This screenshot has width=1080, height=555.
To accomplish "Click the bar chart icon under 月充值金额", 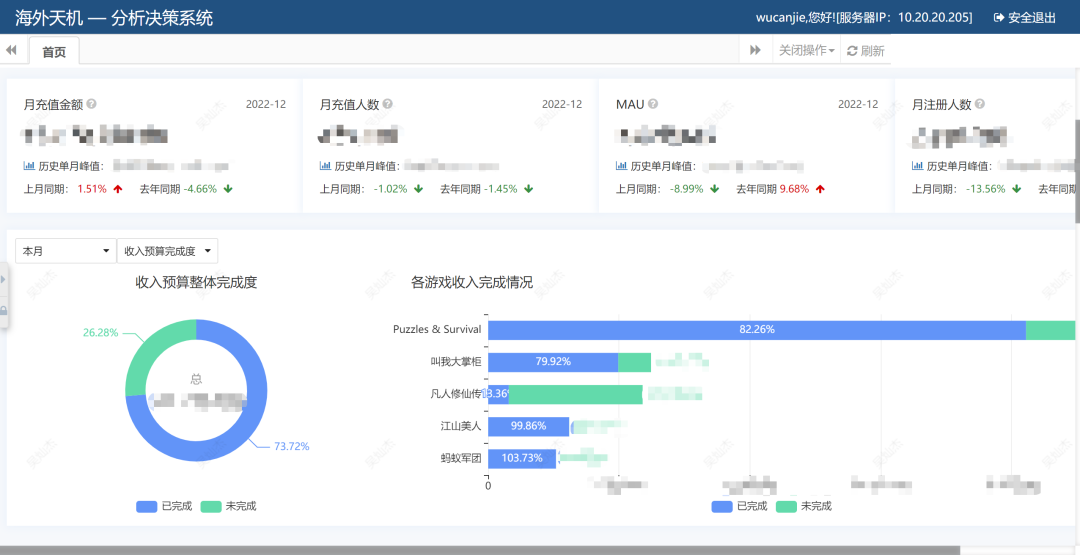I will tap(29, 166).
